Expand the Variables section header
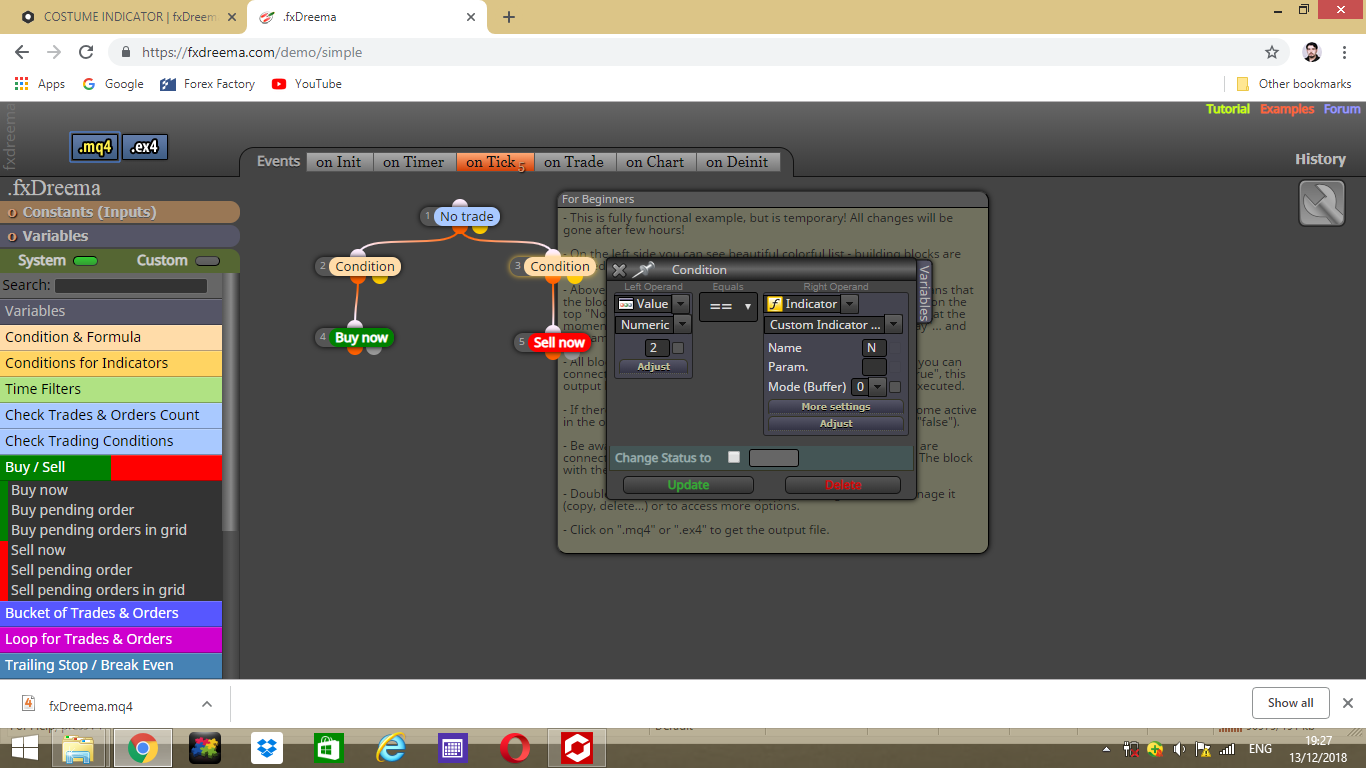Image resolution: width=1366 pixels, height=768 pixels. point(120,236)
